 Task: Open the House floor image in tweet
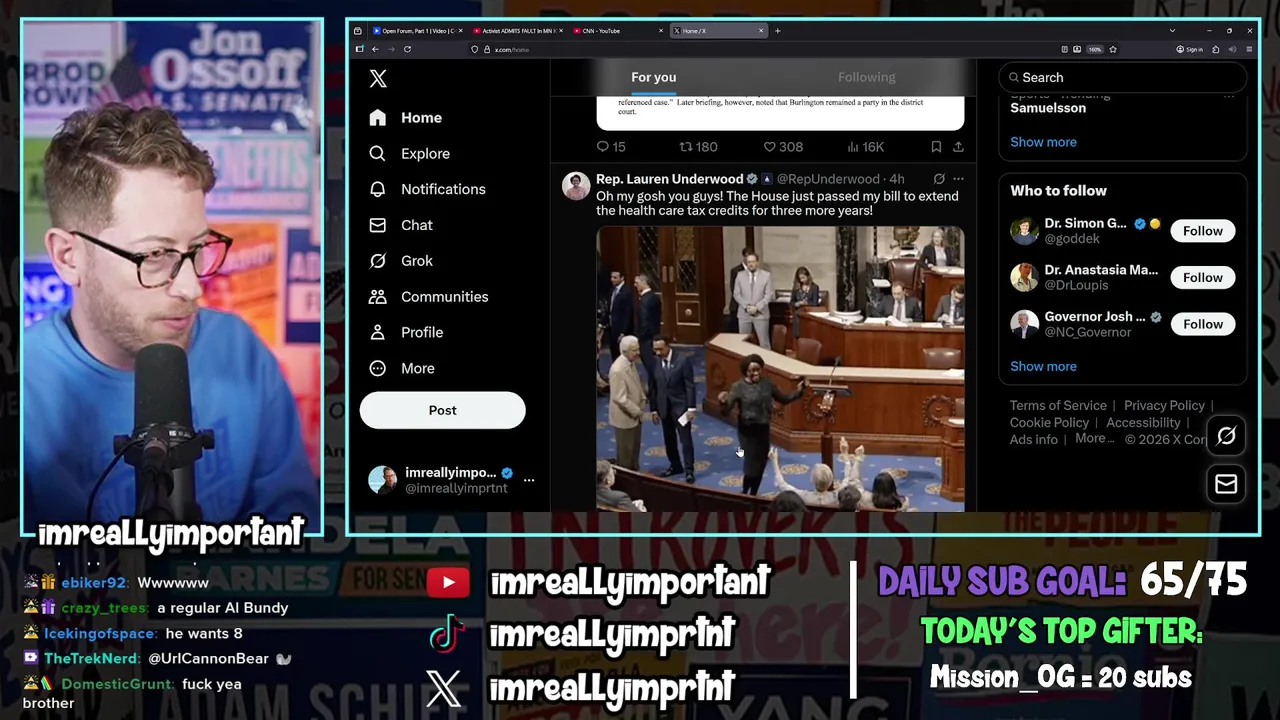click(x=780, y=369)
